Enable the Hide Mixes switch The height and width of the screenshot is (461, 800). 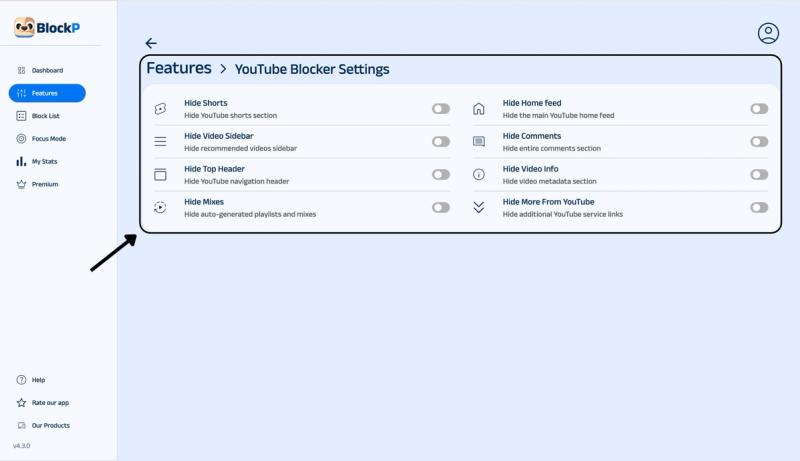[441, 208]
